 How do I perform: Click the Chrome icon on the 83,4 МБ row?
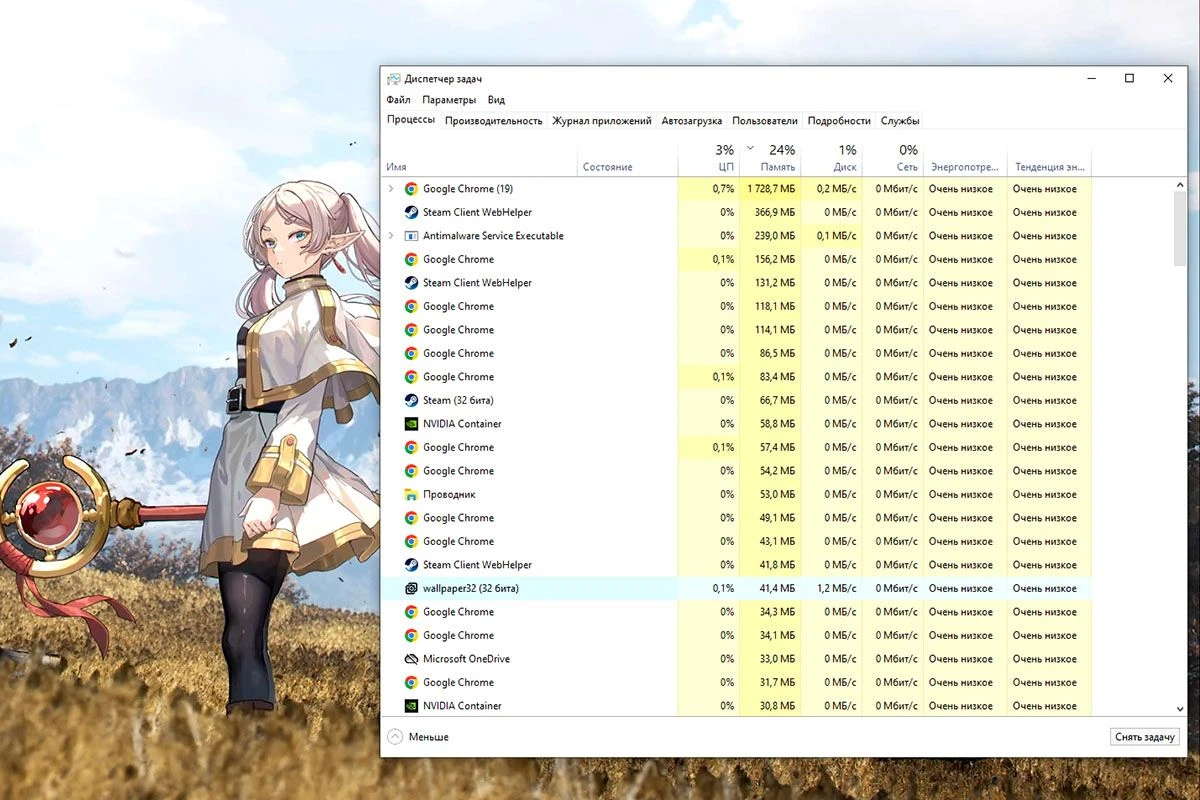(x=411, y=377)
